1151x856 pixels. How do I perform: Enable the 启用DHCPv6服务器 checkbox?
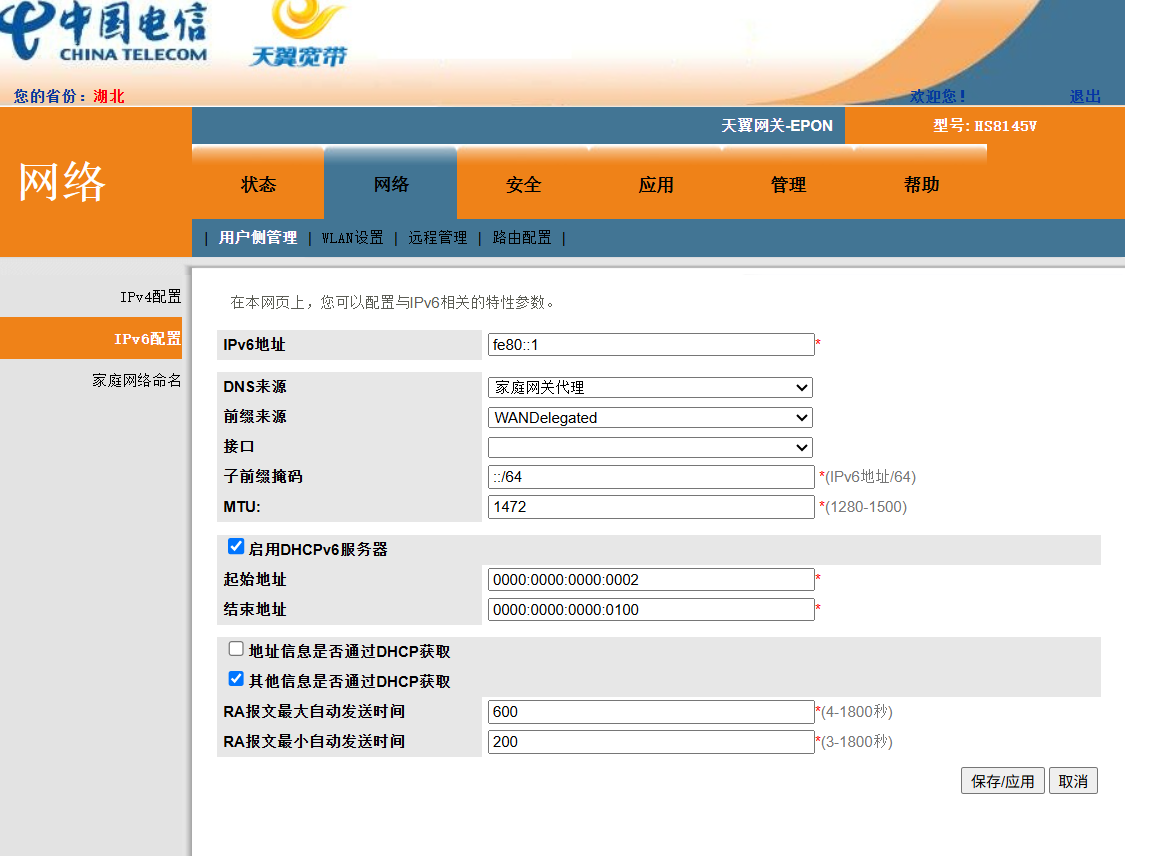[x=236, y=546]
